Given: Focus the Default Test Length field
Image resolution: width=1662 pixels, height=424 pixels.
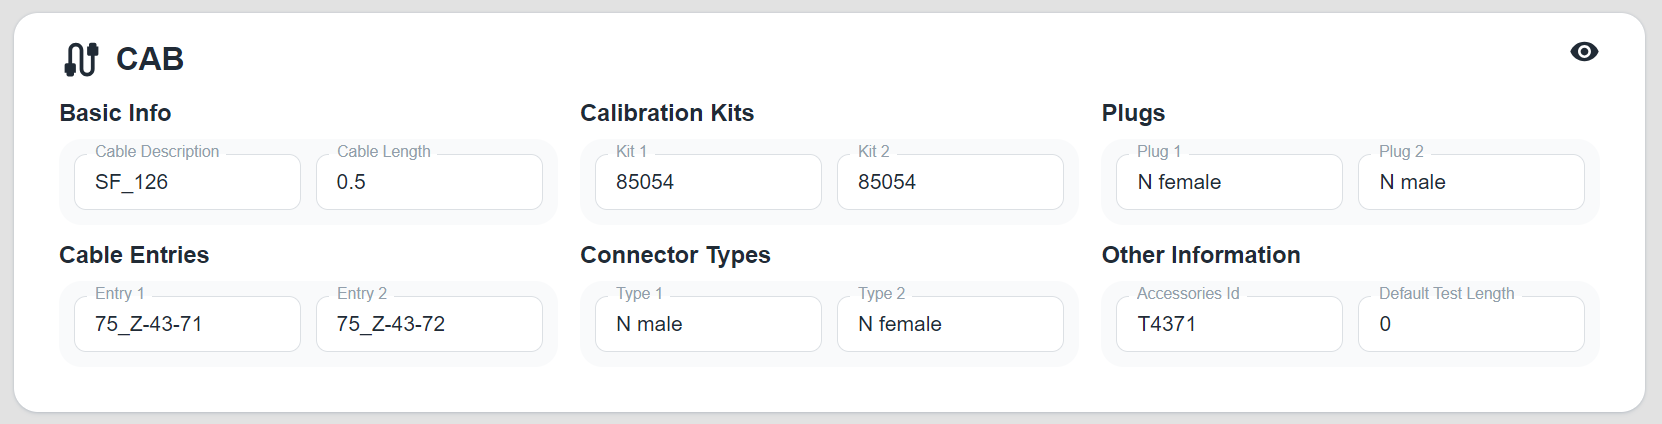Looking at the screenshot, I should click(x=1471, y=324).
